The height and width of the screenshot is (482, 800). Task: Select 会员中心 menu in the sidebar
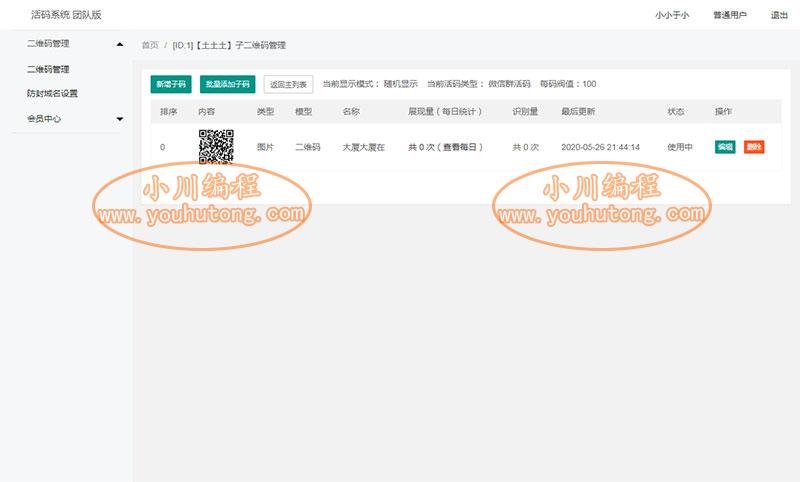click(44, 119)
